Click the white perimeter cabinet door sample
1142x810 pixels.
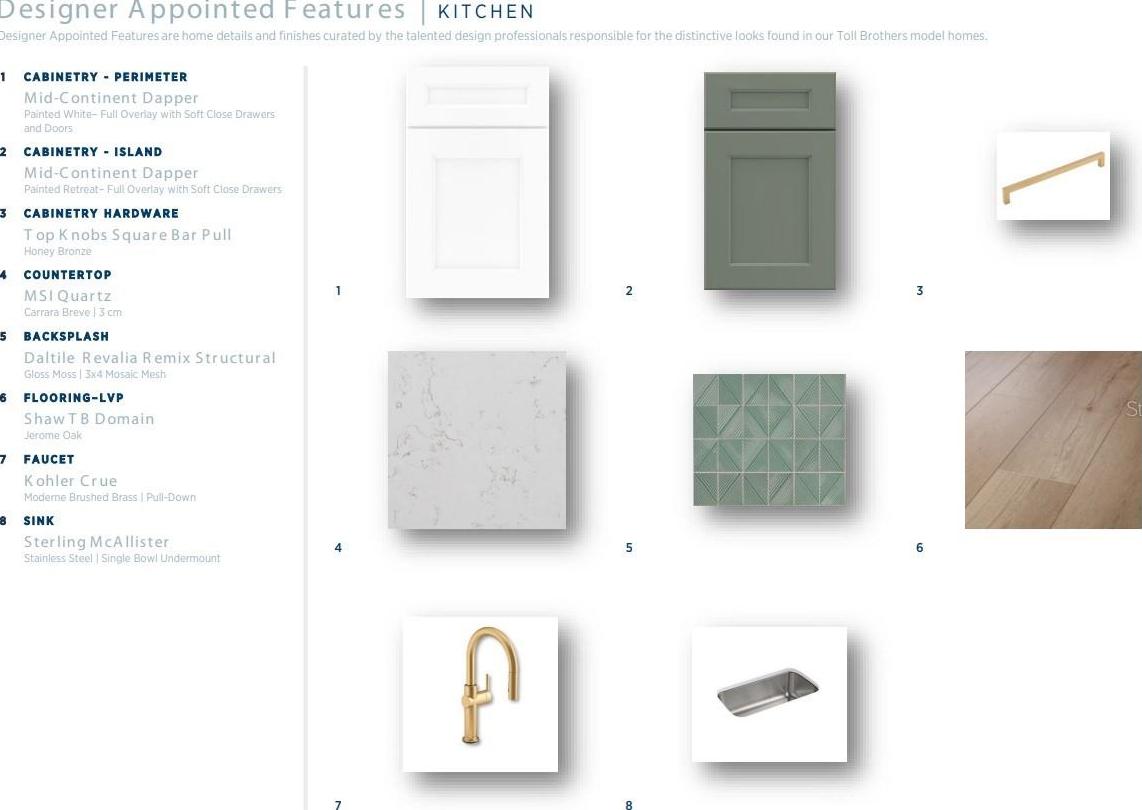[477, 182]
